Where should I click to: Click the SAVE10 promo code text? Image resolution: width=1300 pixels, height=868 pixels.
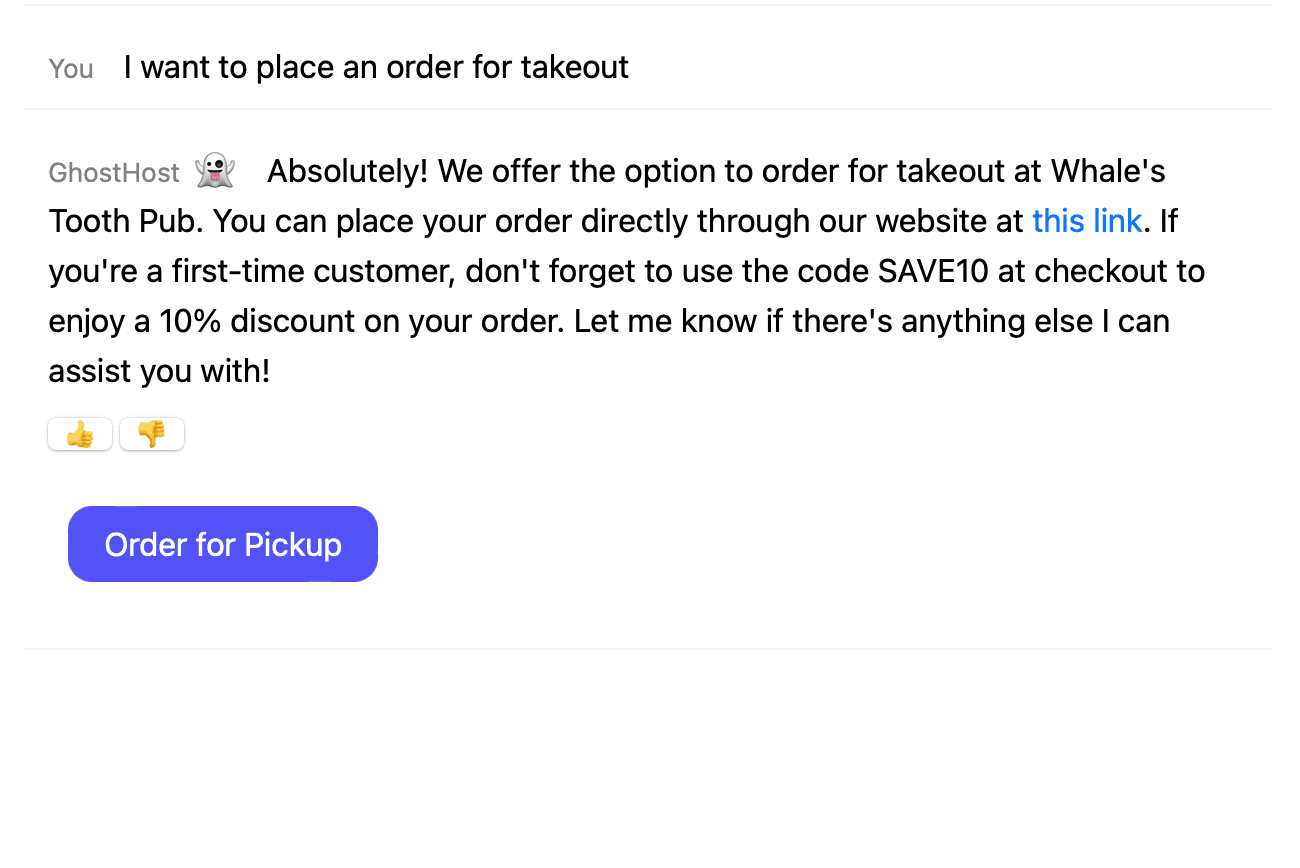pyautogui.click(x=933, y=271)
